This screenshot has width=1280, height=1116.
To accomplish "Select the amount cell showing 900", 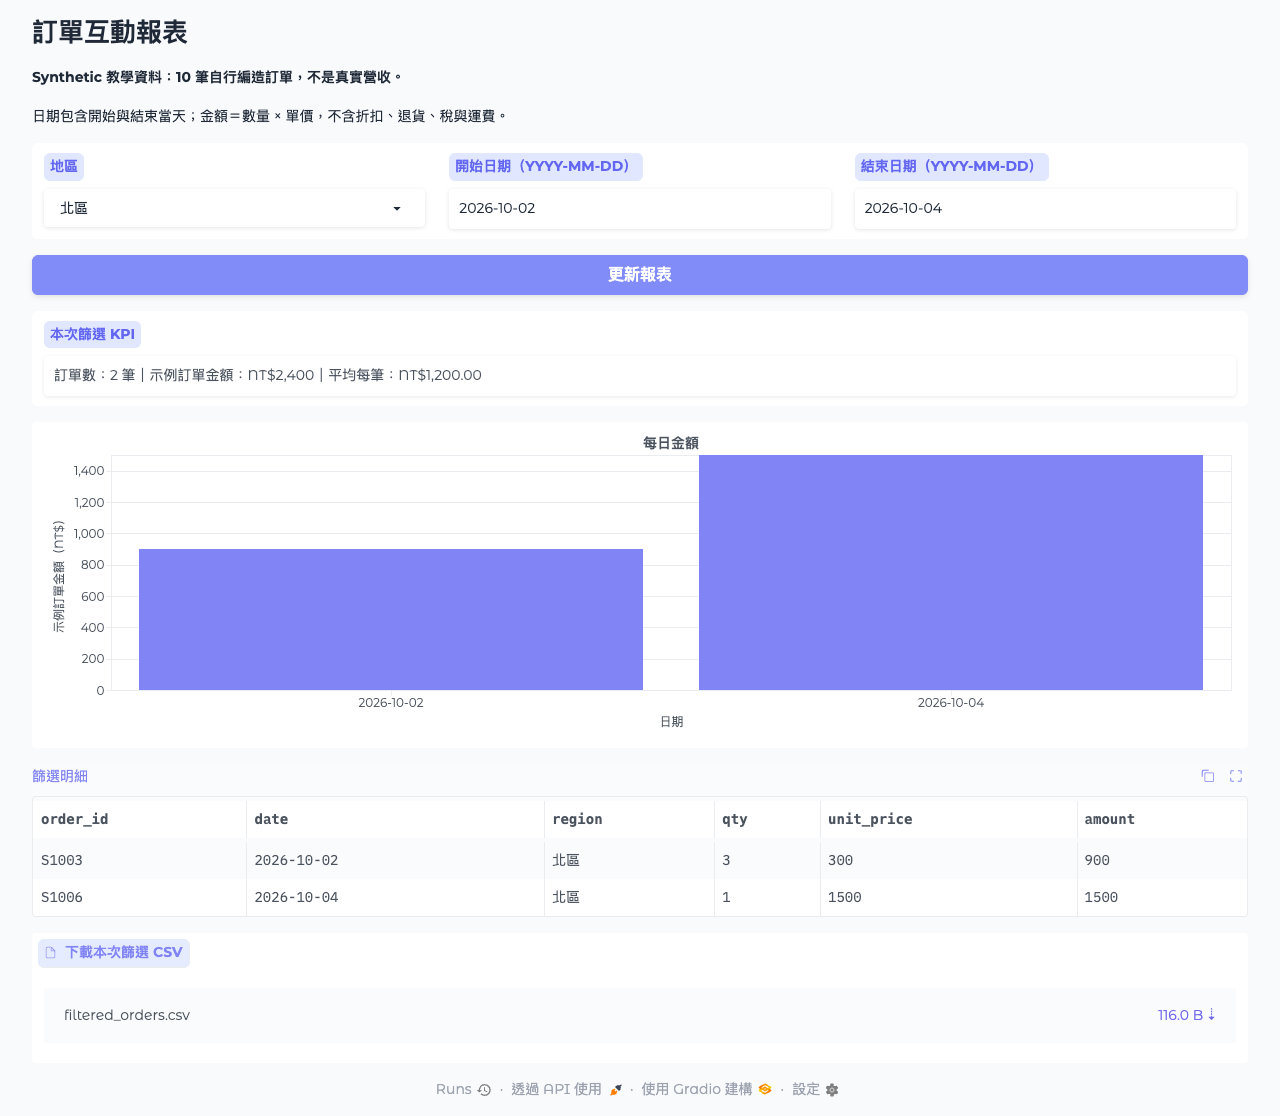I will [1162, 860].
